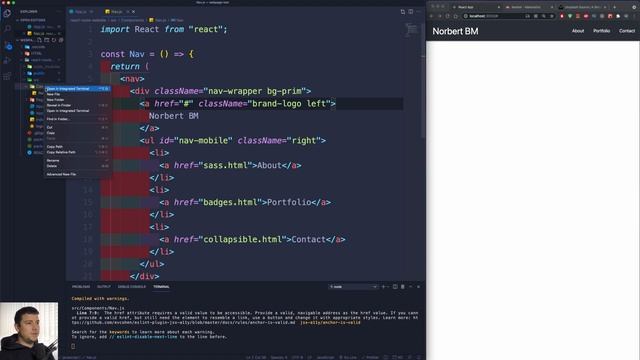640x360 pixels.
Task: Kill the terminal with the trash icon
Action: [x=402, y=287]
